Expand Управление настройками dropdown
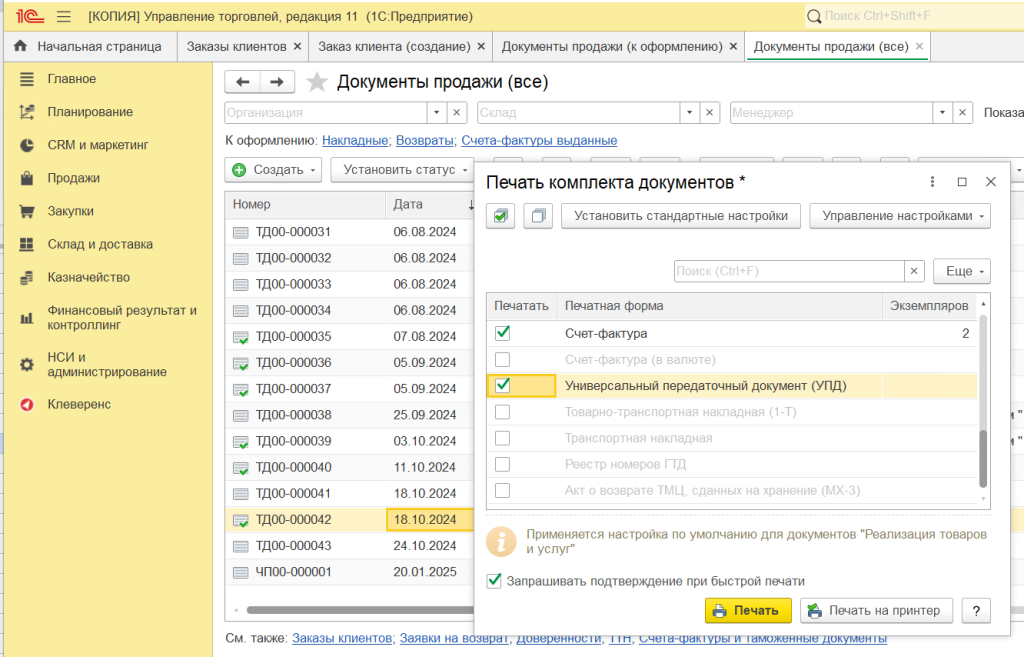1024x657 pixels. tap(900, 216)
